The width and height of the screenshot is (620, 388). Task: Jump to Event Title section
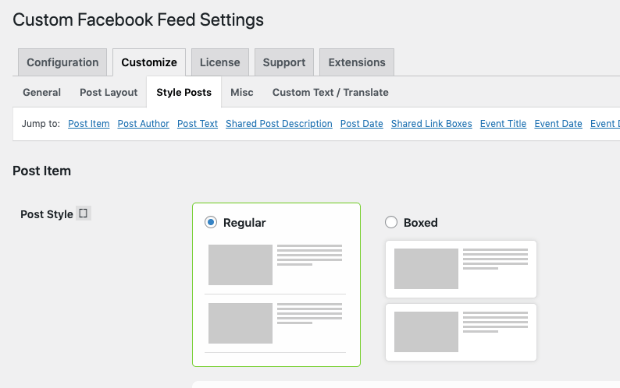coord(503,124)
